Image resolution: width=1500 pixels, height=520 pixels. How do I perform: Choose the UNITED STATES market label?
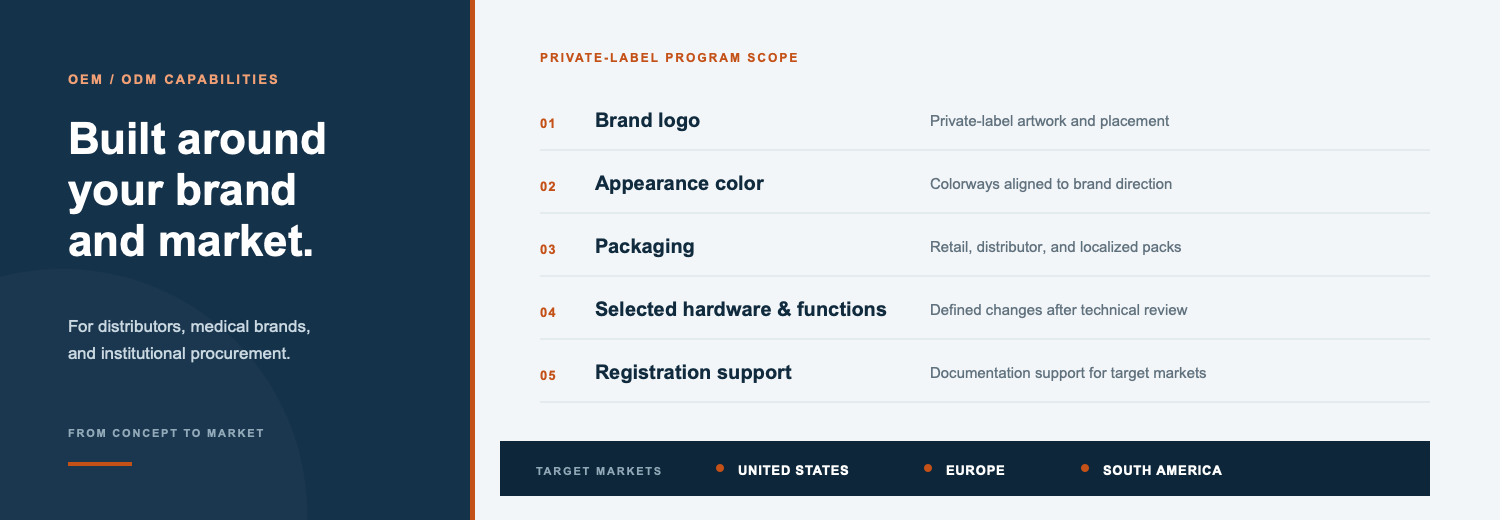[793, 470]
